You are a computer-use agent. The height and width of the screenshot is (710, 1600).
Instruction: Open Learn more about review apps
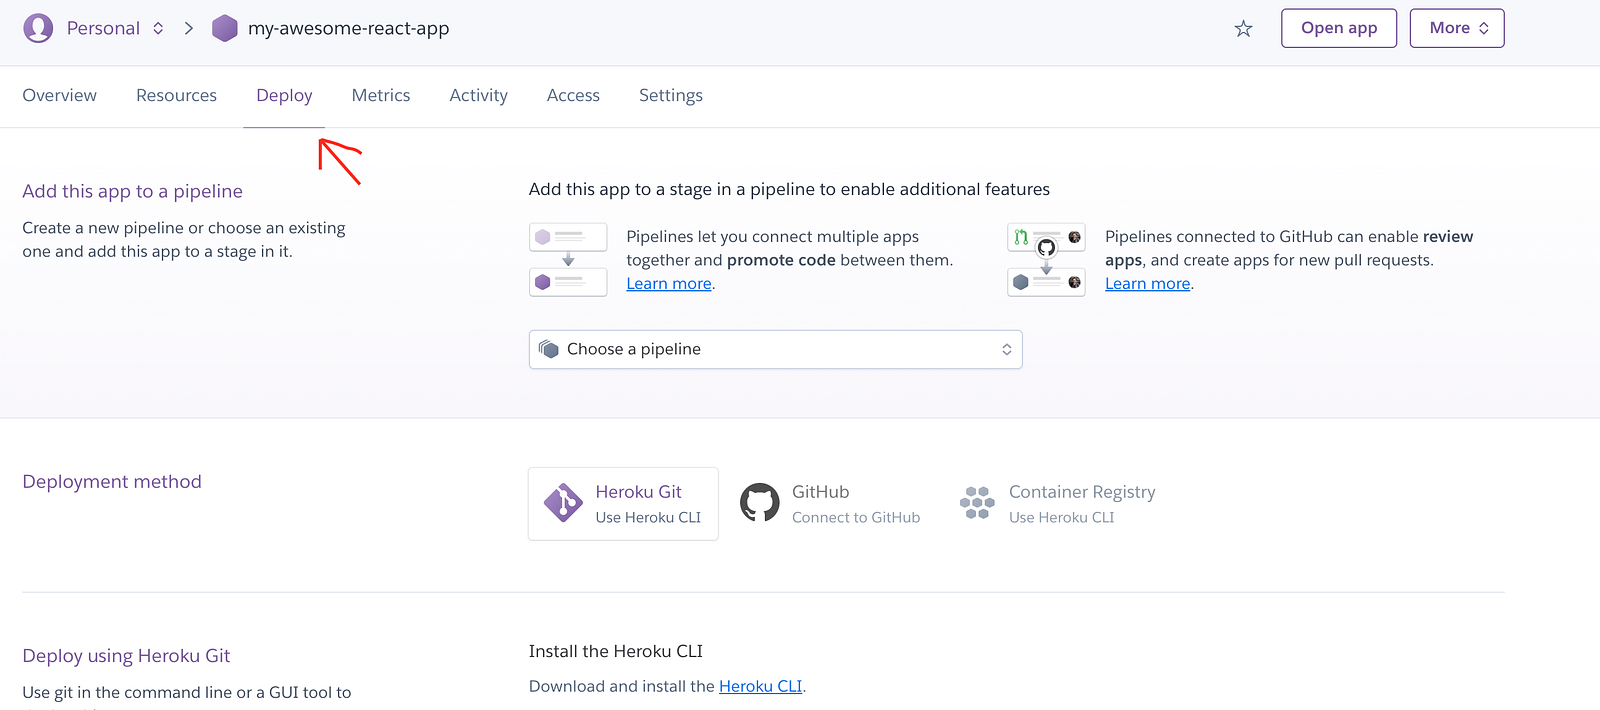point(1147,284)
